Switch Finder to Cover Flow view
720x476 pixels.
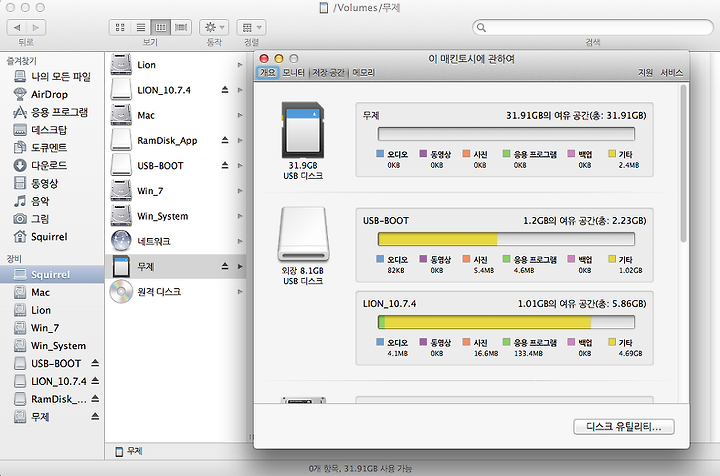coord(181,28)
